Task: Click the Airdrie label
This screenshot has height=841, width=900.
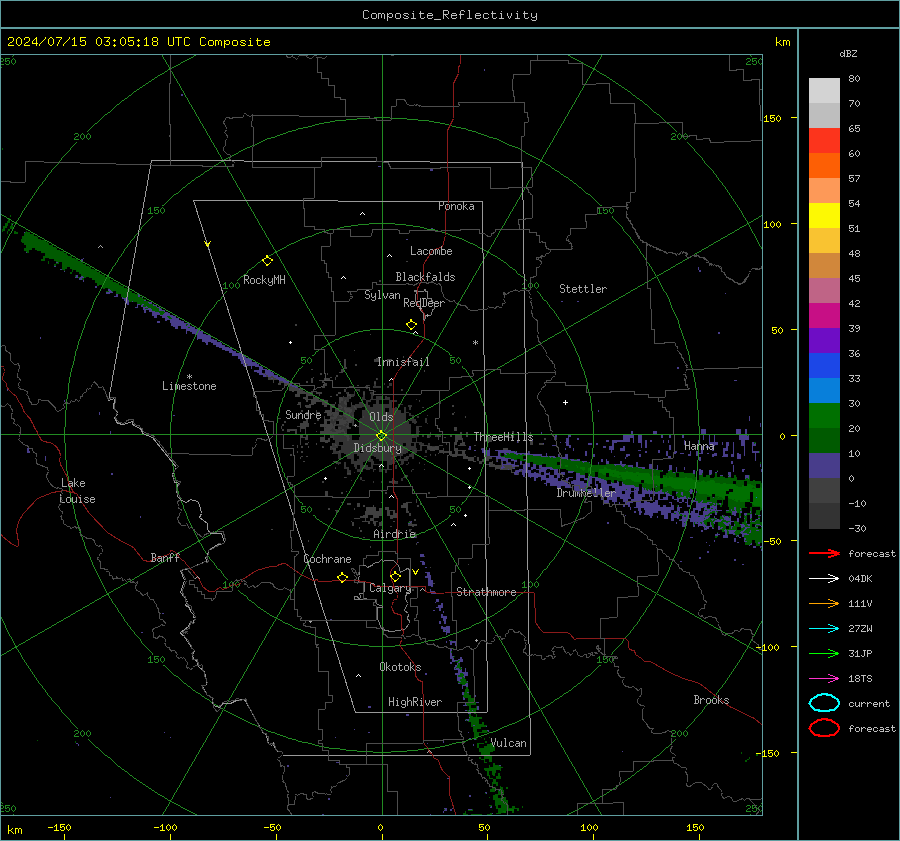Action: point(394,534)
